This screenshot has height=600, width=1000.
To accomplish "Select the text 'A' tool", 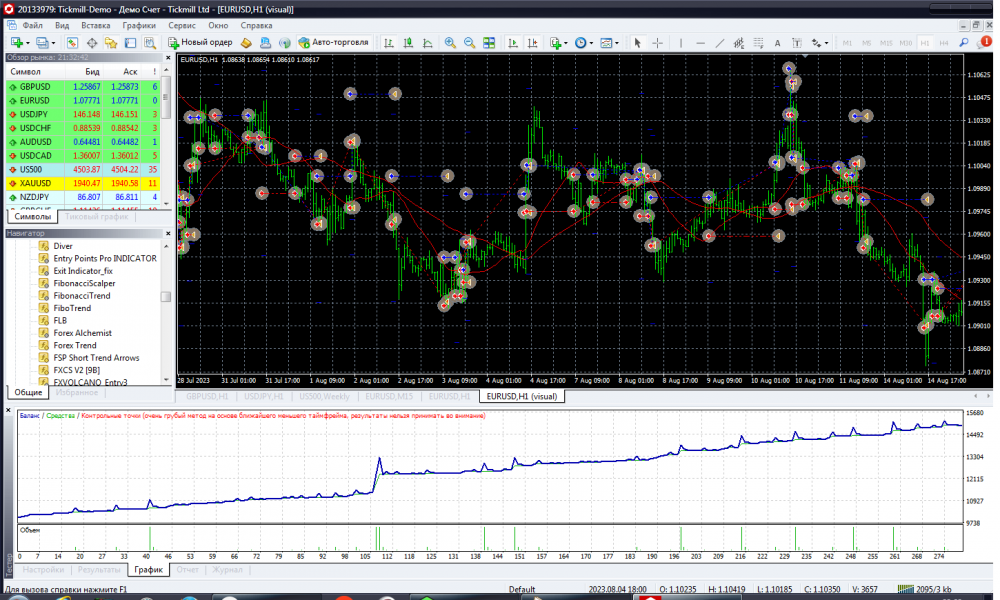I will point(777,43).
